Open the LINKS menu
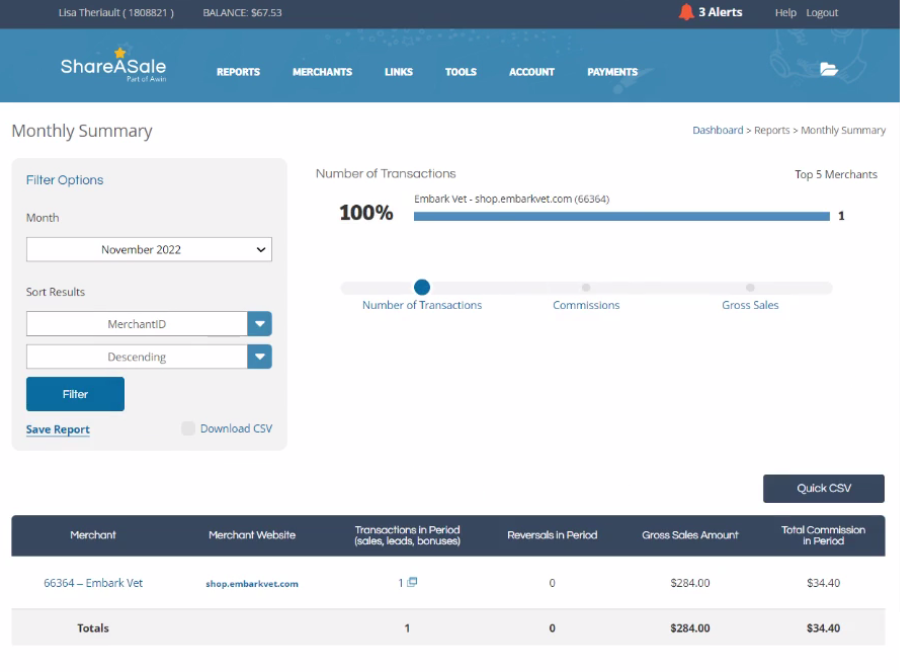Image resolution: width=902 pixels, height=672 pixels. 399,72
